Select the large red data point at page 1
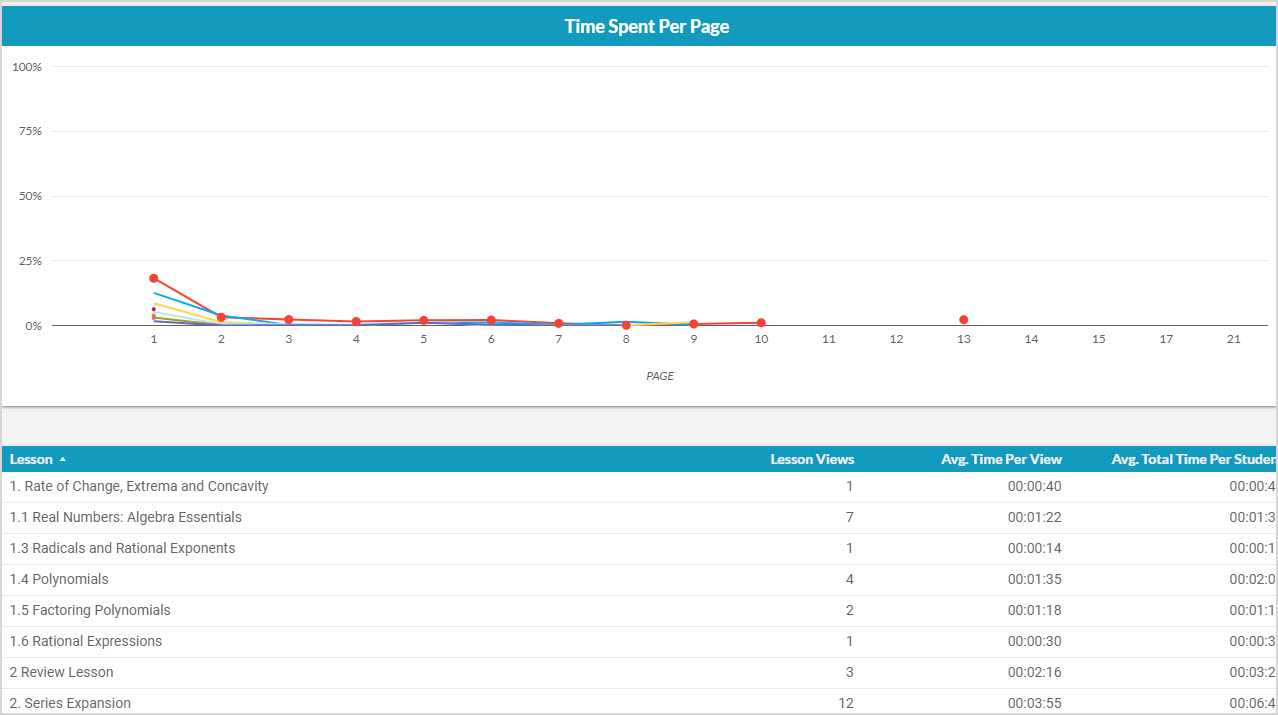 click(x=154, y=278)
